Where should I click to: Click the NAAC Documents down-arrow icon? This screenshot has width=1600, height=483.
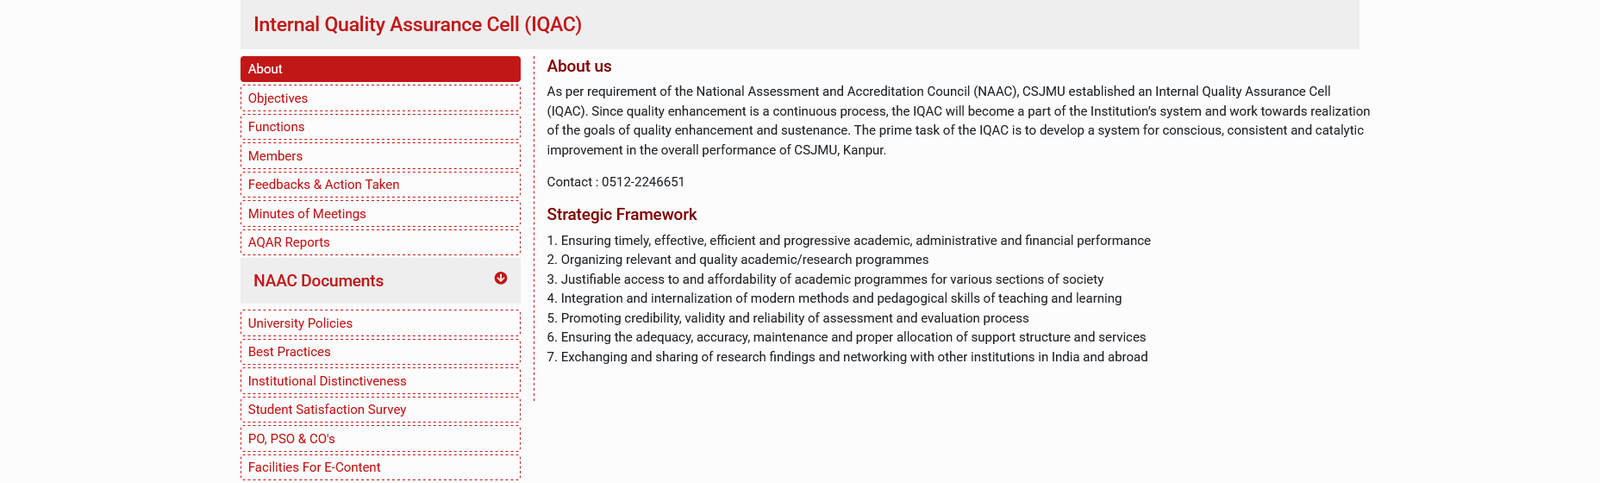(501, 278)
